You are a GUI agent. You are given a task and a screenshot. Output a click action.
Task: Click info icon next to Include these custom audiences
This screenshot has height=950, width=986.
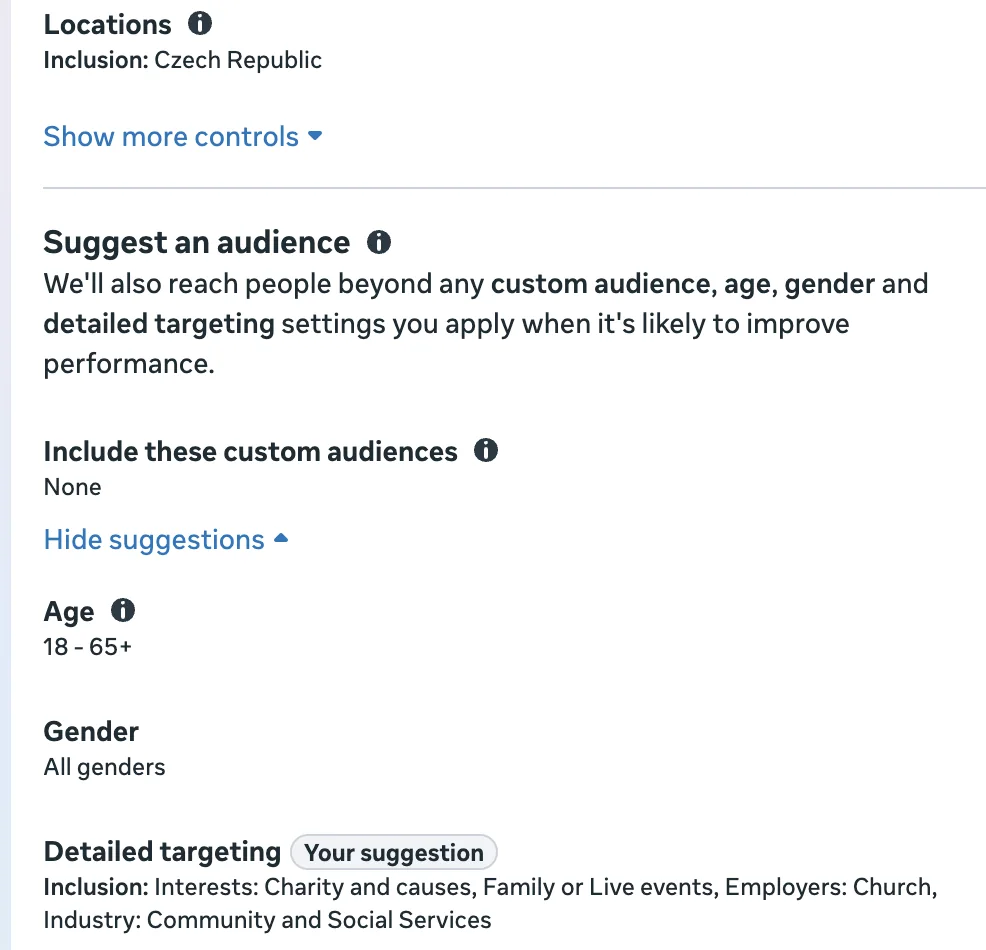(485, 450)
